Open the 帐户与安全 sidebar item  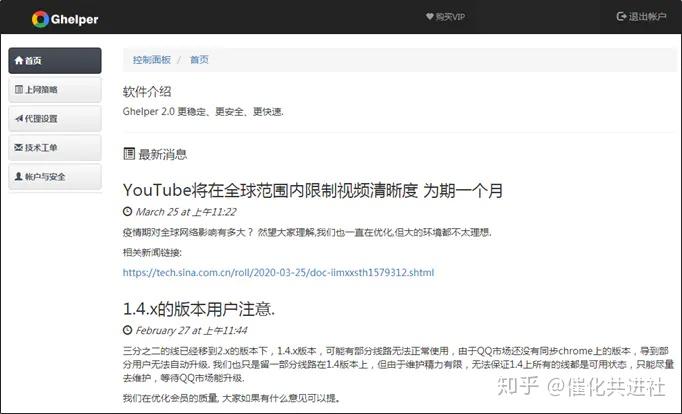55,177
